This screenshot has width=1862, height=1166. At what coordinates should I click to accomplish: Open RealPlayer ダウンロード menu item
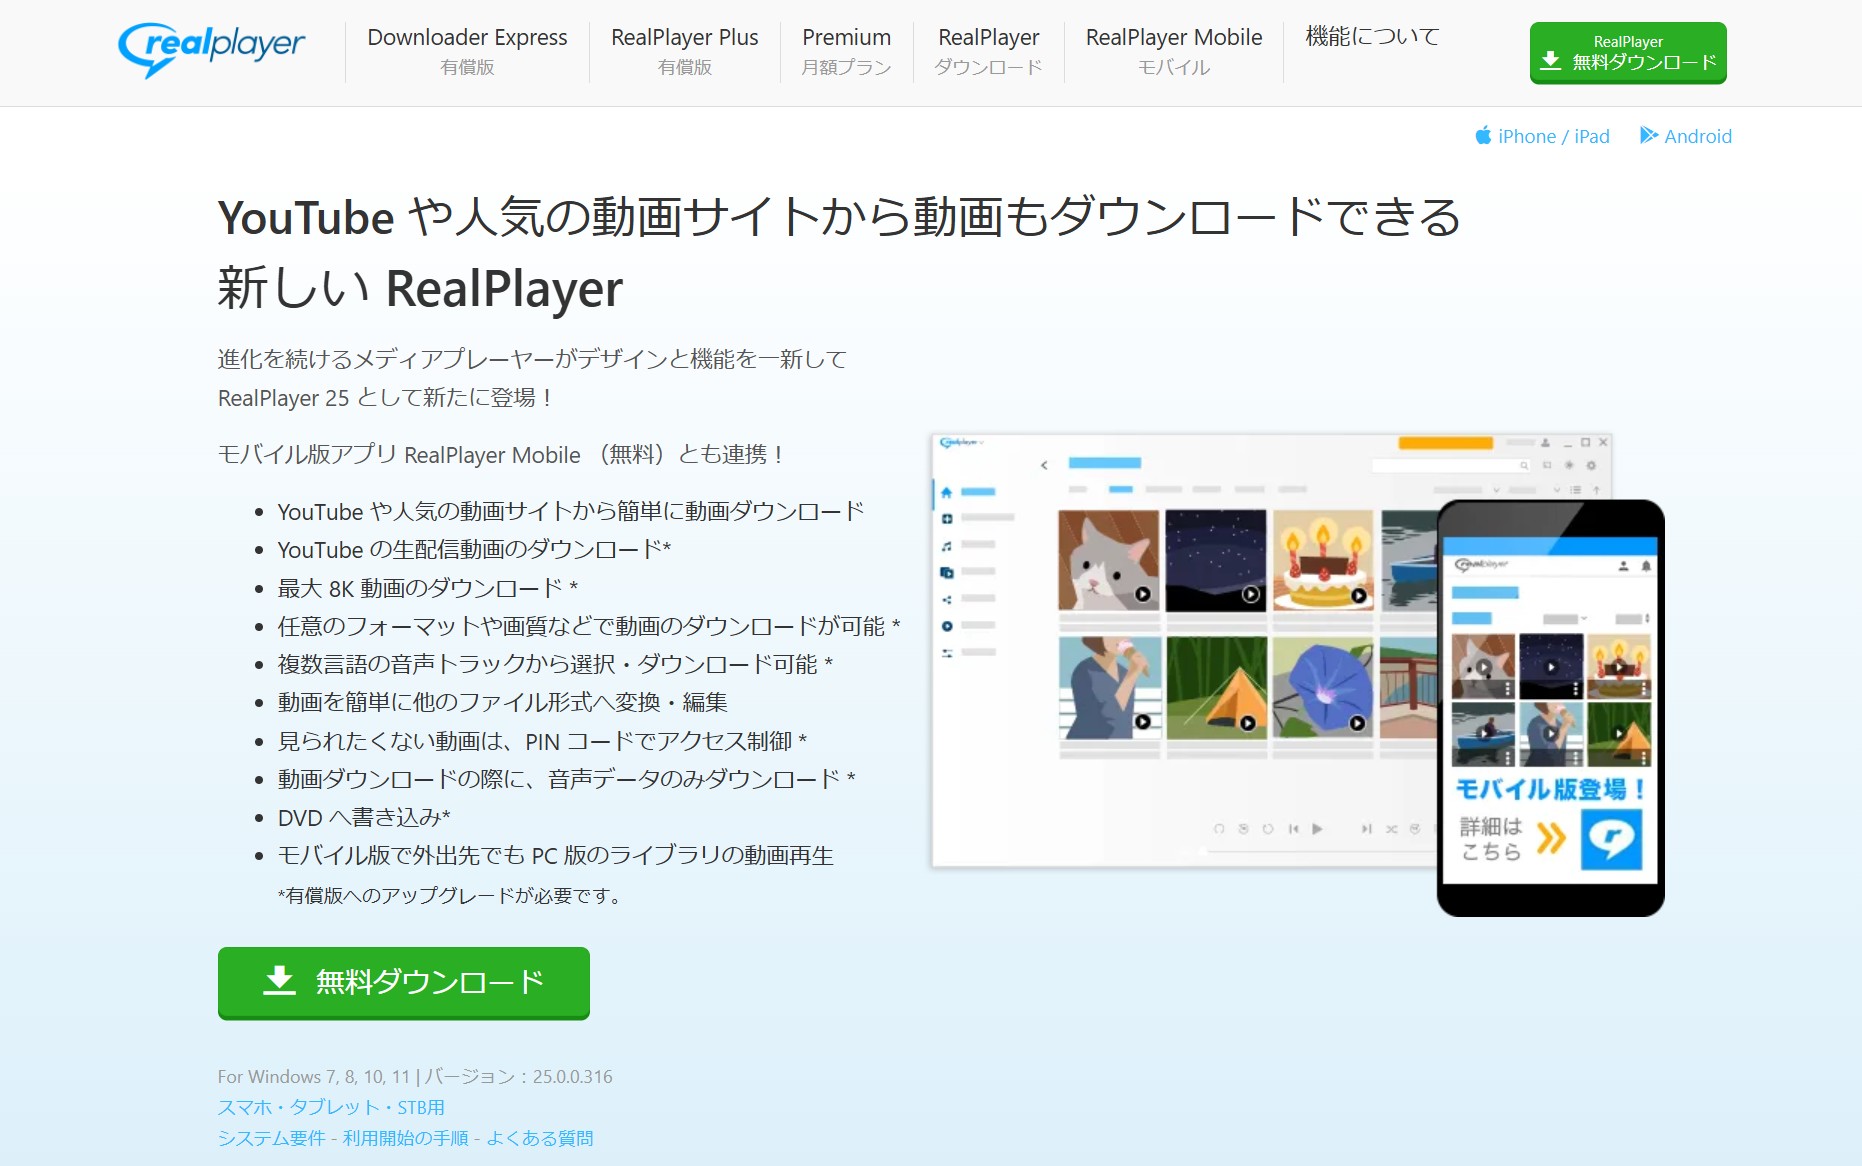tap(988, 51)
